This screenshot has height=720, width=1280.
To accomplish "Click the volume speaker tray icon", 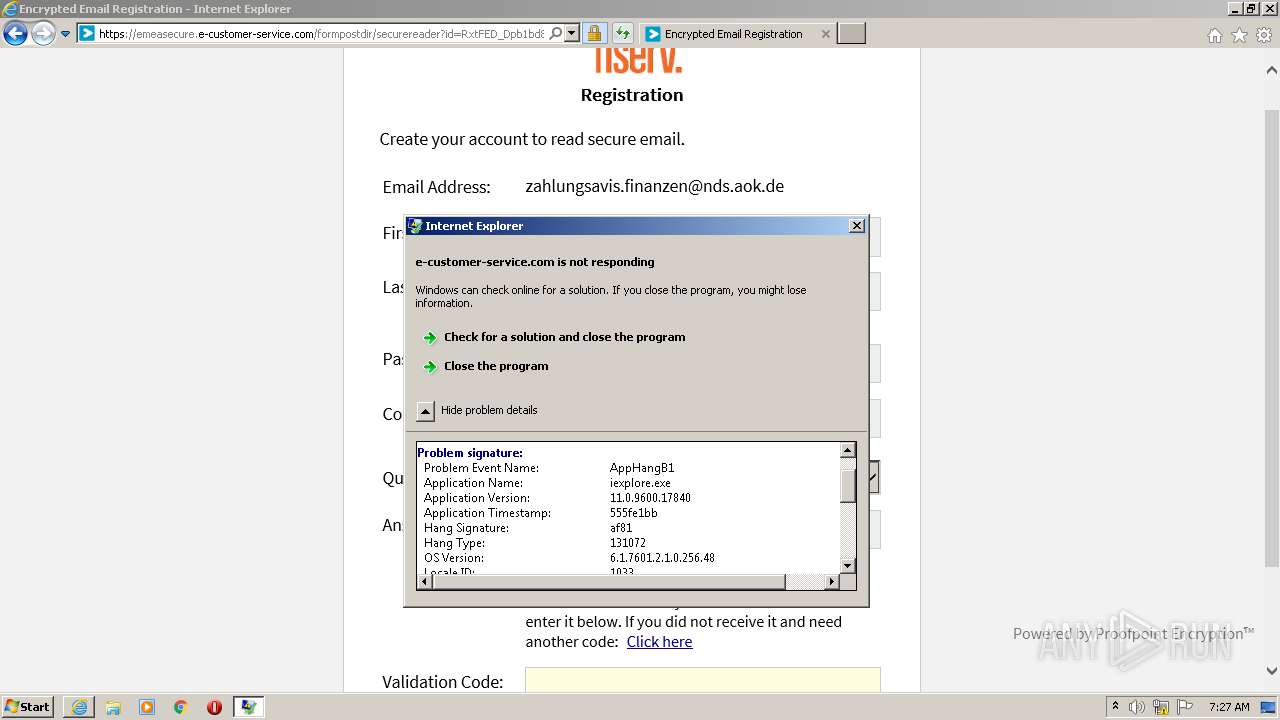I will (1137, 707).
